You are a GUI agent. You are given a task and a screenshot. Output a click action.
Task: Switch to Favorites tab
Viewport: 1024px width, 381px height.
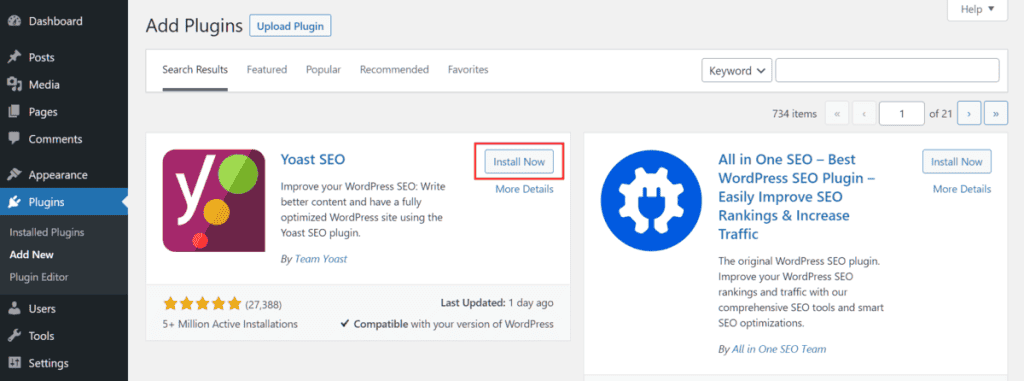468,69
